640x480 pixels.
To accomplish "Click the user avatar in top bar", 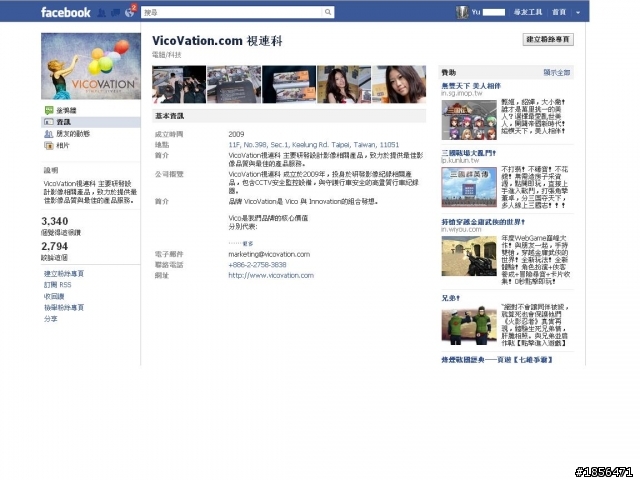I will 462,12.
